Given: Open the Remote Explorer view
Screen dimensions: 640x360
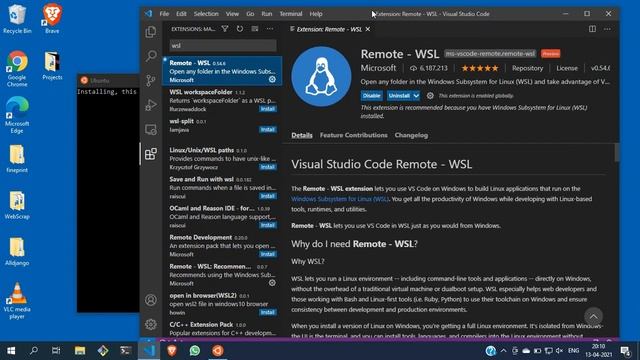Looking at the screenshot, I should pyautogui.click(x=151, y=129).
